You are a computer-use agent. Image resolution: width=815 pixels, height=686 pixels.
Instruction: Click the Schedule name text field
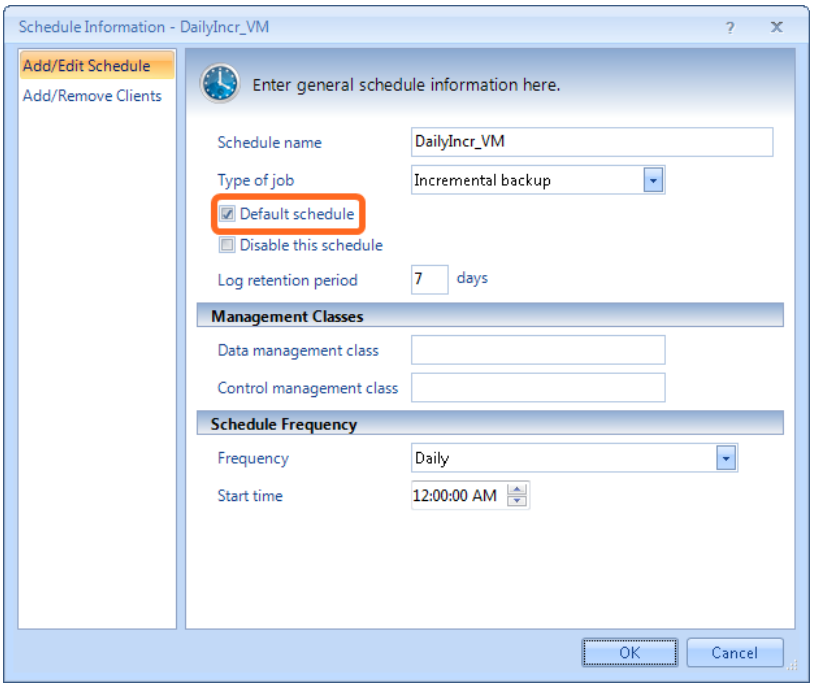(591, 142)
